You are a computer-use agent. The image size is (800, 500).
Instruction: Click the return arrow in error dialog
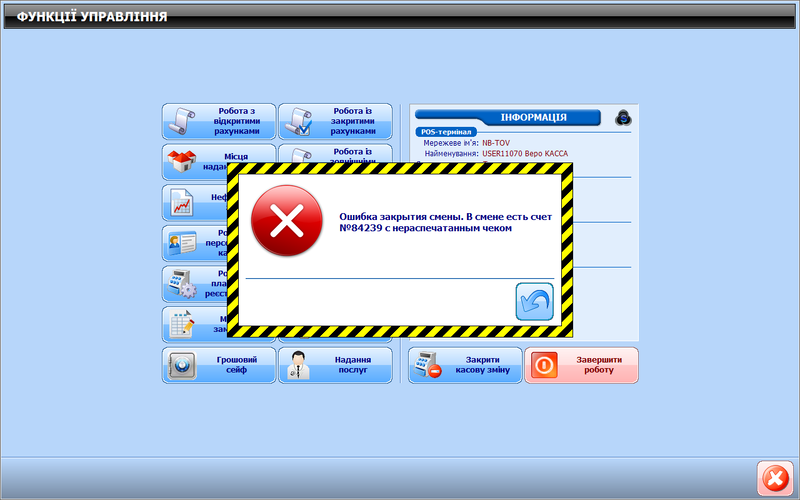tap(534, 302)
